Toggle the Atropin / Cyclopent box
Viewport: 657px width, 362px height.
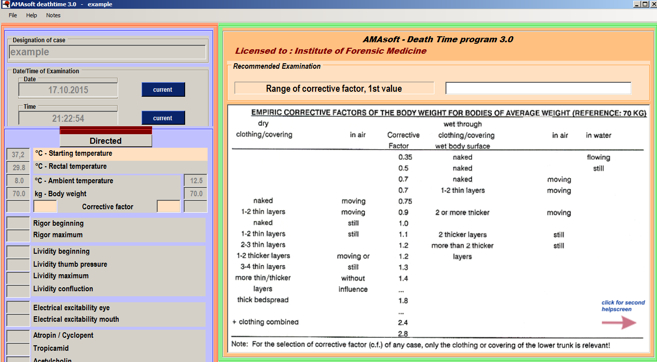[x=18, y=336]
